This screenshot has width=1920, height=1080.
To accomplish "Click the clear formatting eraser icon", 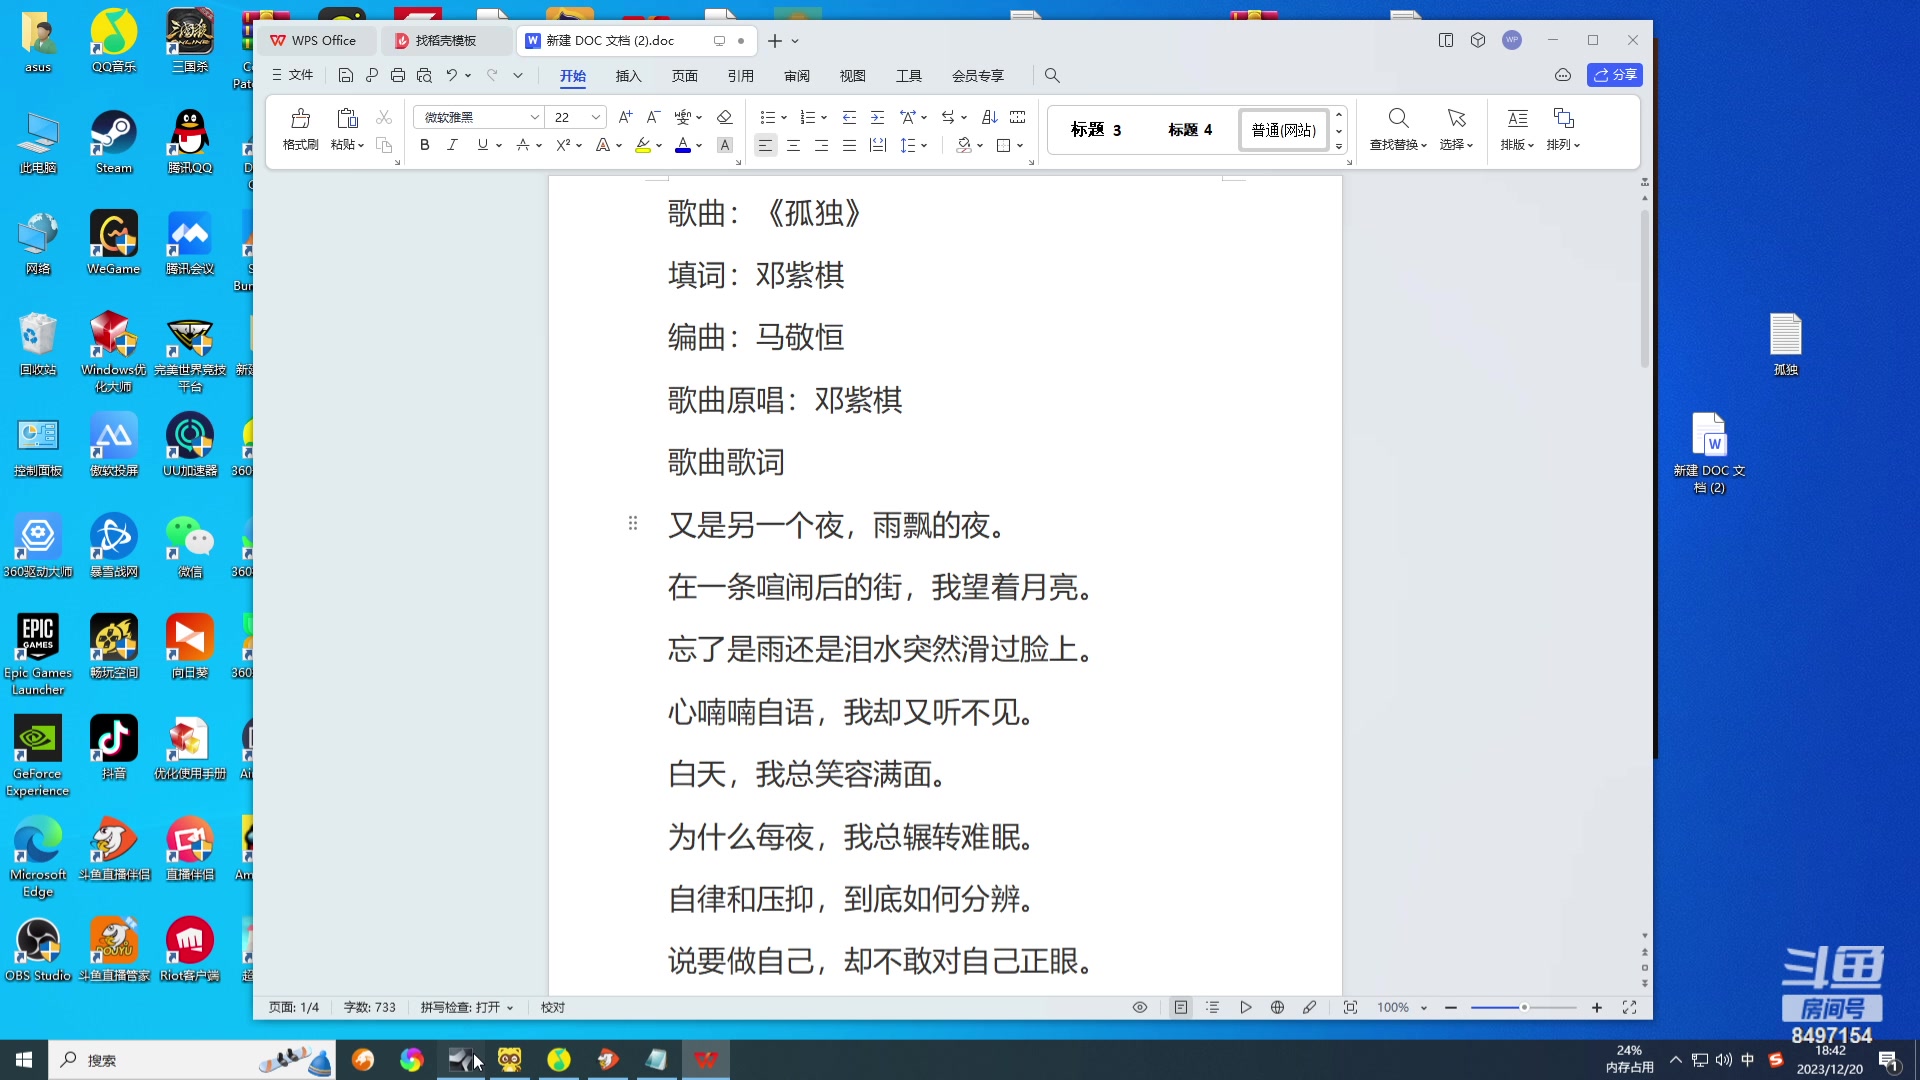I will click(x=725, y=117).
